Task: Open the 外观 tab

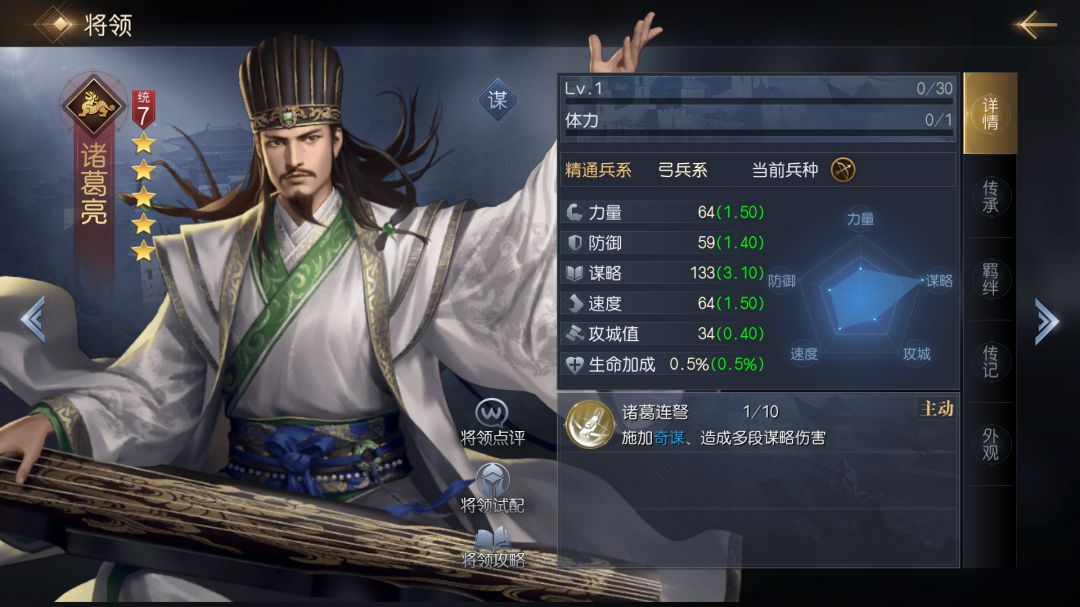Action: (990, 444)
